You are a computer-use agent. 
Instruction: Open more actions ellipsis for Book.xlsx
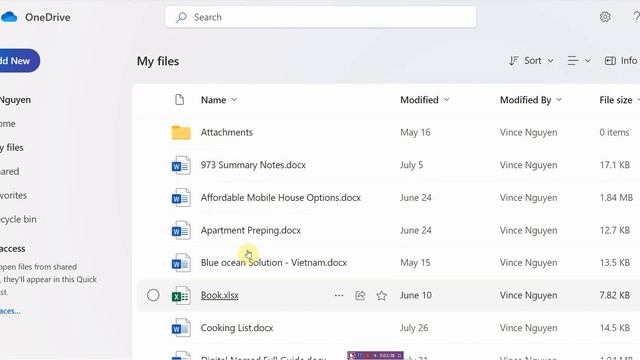point(339,296)
